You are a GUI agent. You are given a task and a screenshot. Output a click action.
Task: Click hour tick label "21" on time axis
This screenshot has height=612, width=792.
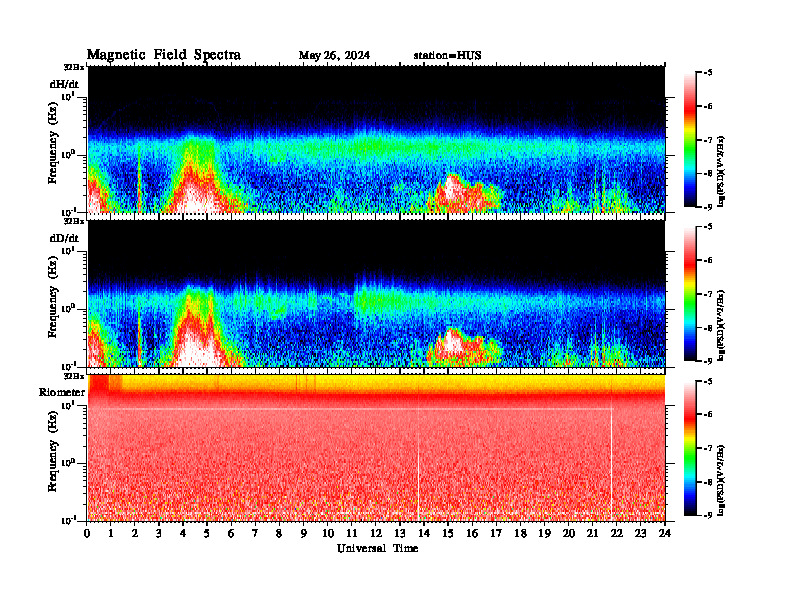(x=592, y=534)
